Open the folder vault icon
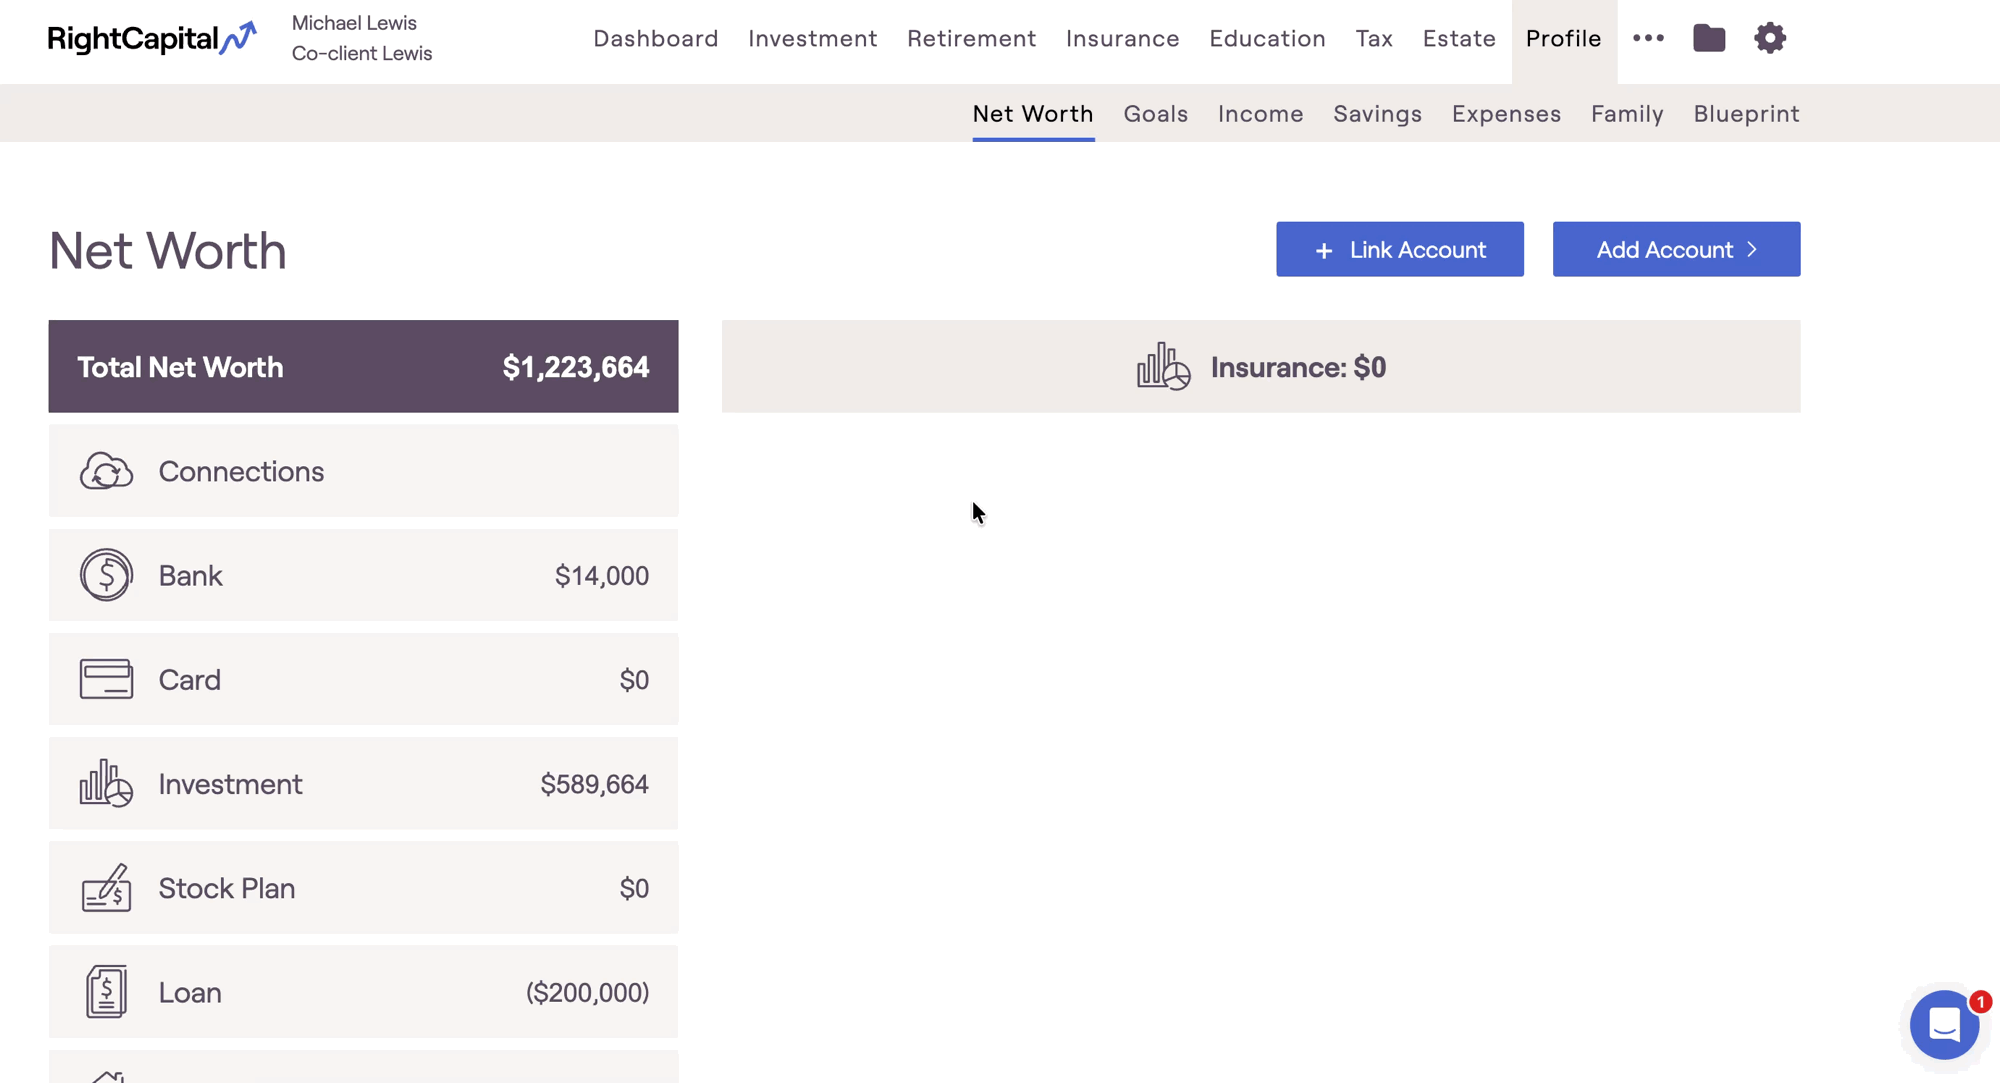This screenshot has height=1083, width=2000. point(1709,38)
